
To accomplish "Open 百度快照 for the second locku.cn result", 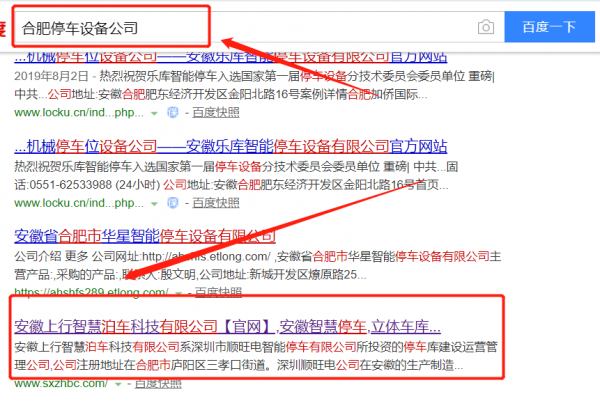I will tap(216, 204).
